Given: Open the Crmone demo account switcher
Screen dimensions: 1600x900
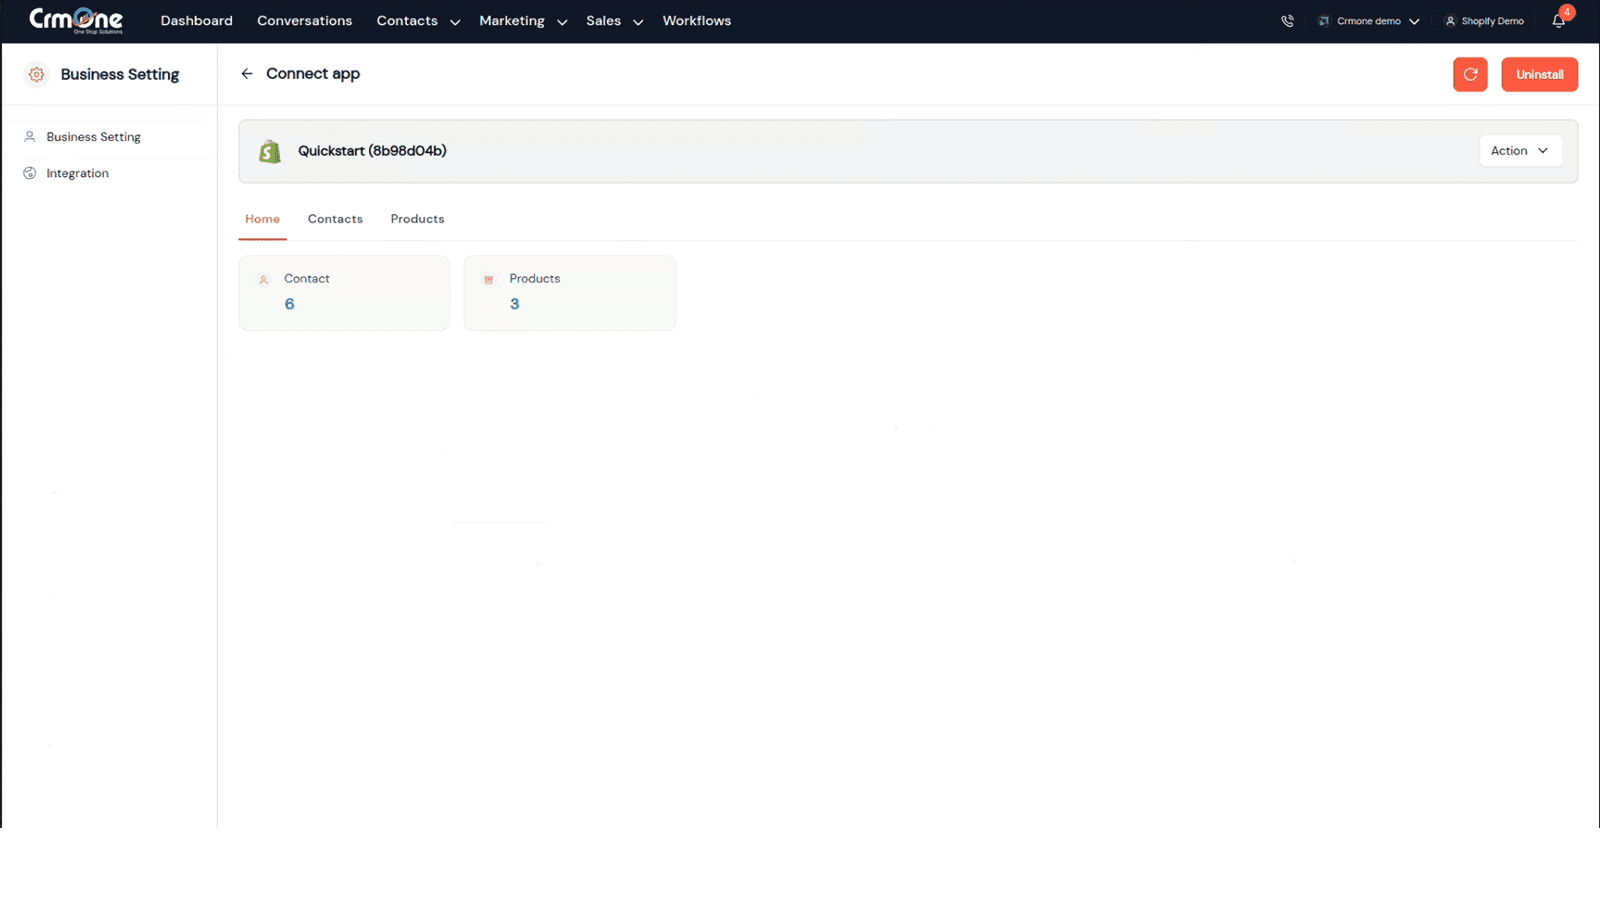Looking at the screenshot, I should 1369,21.
